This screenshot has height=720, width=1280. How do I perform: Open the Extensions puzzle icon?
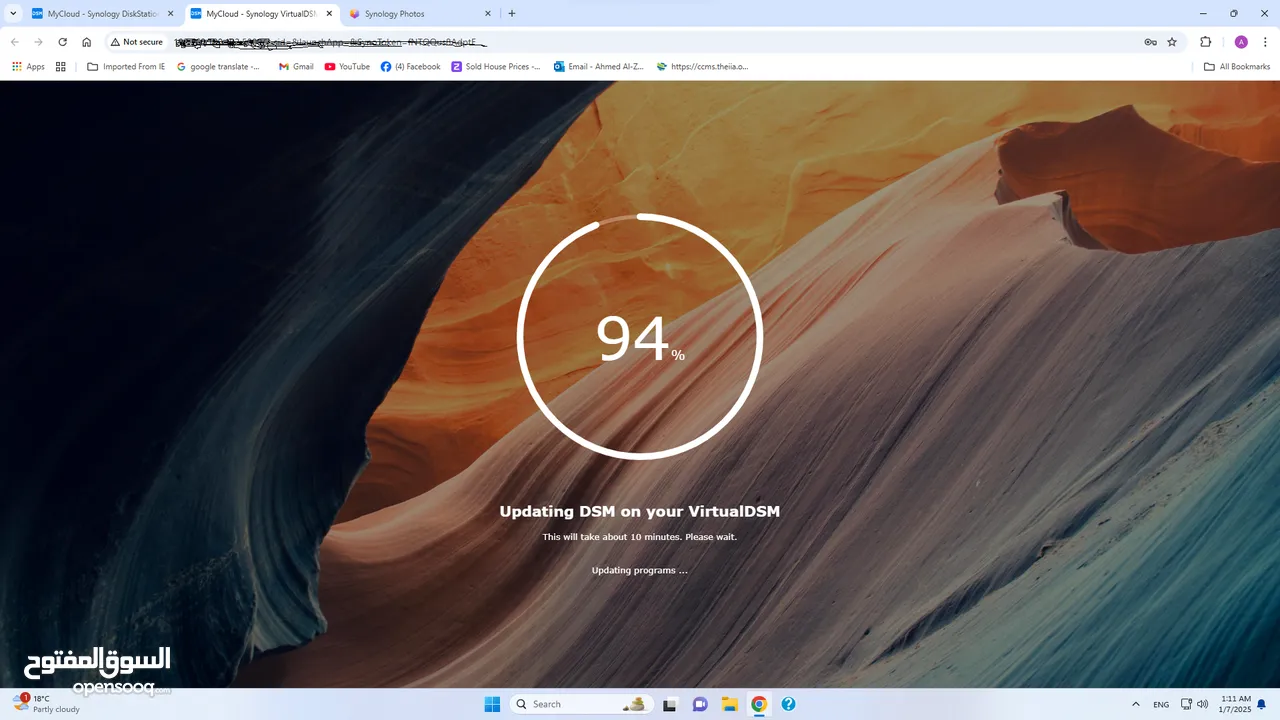1205,42
